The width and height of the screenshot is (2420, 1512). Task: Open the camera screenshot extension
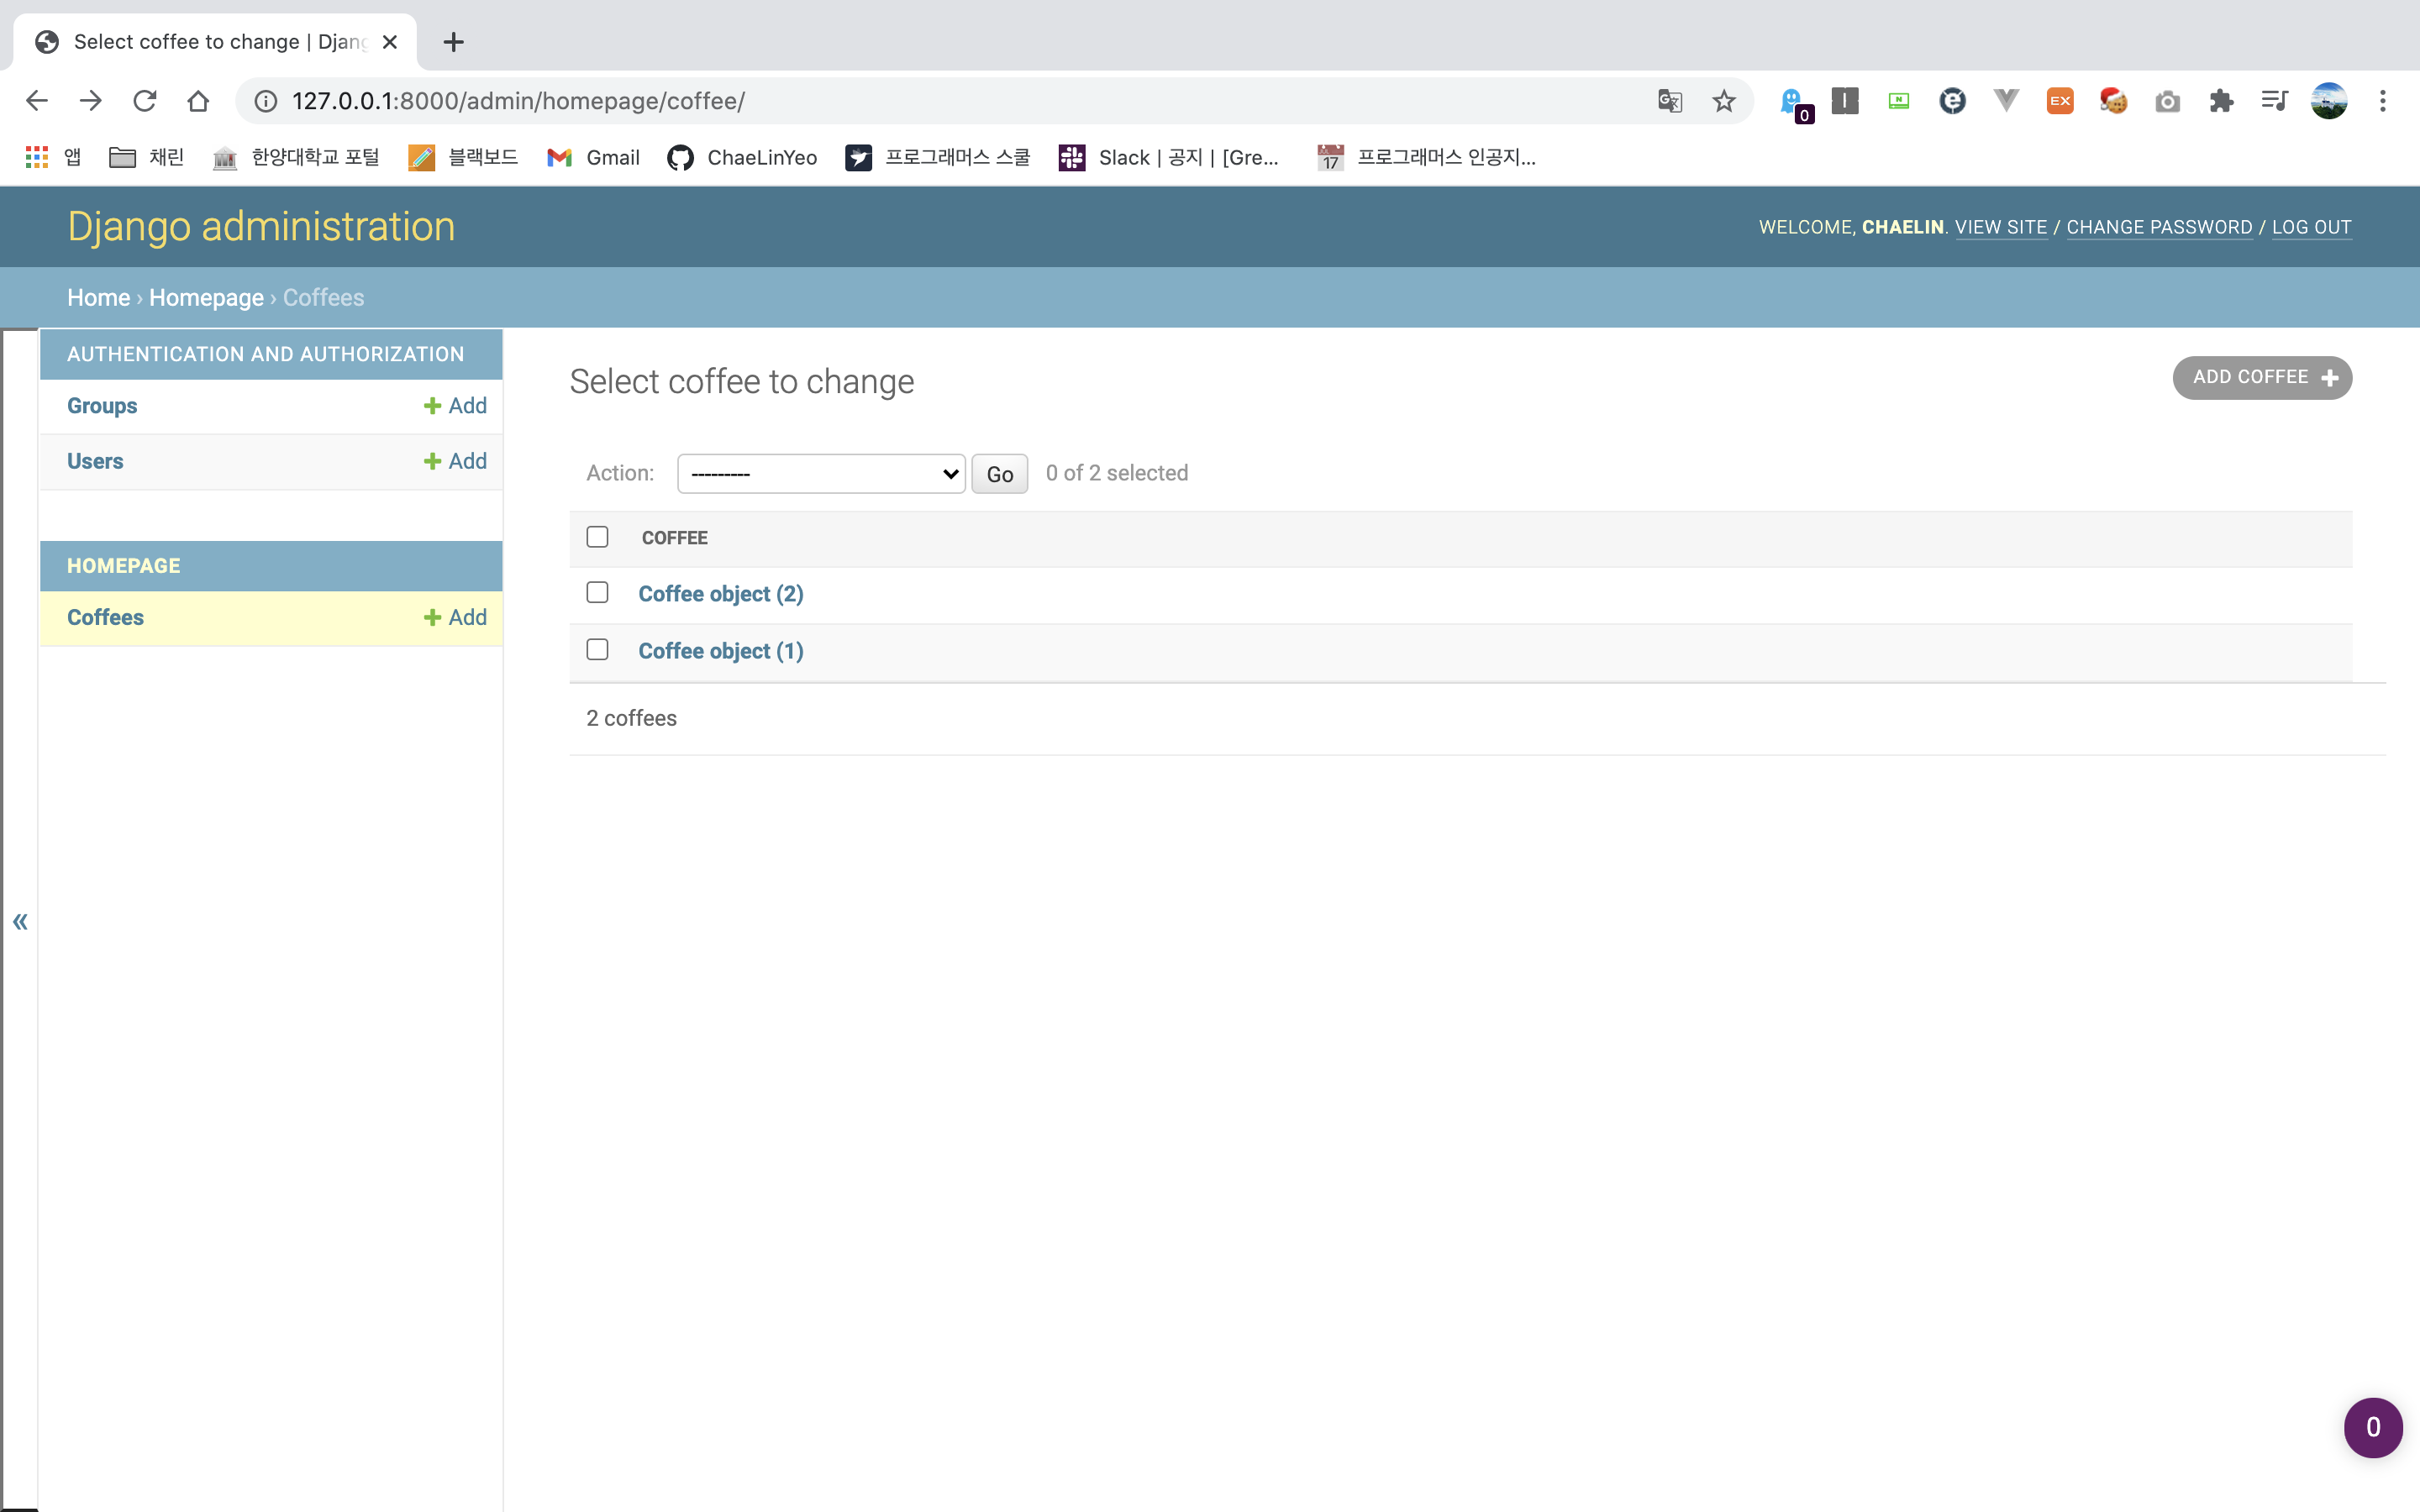click(2167, 101)
